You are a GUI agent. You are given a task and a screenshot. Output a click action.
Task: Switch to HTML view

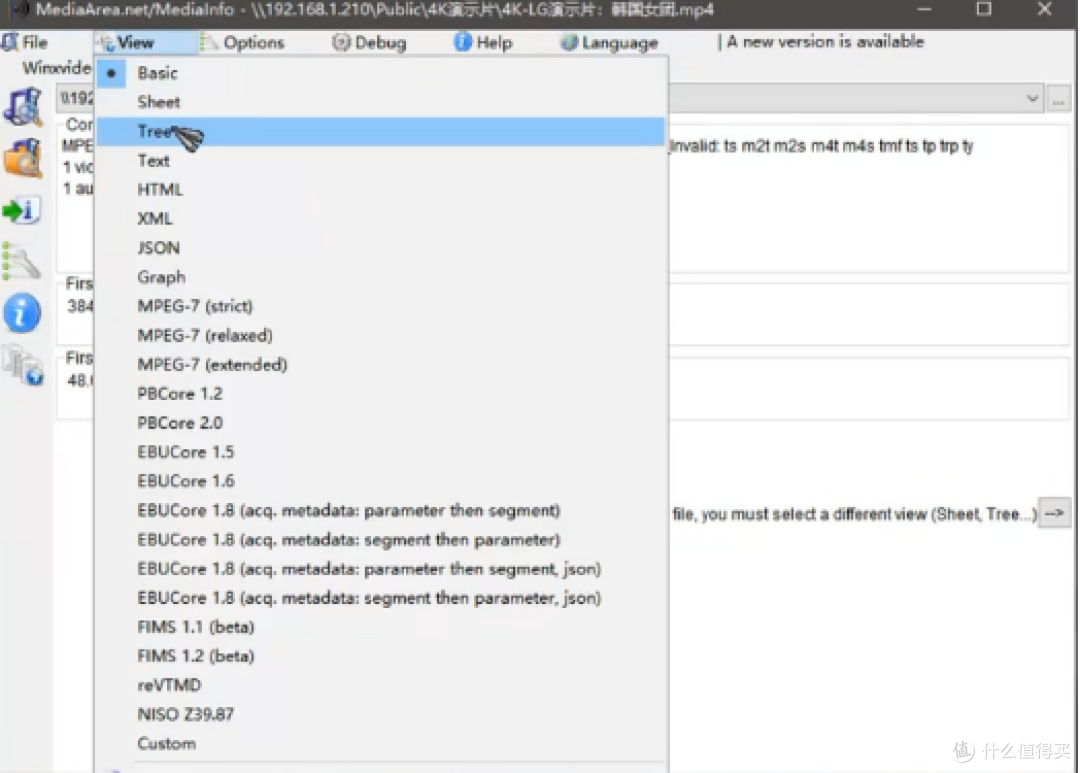coord(380,189)
